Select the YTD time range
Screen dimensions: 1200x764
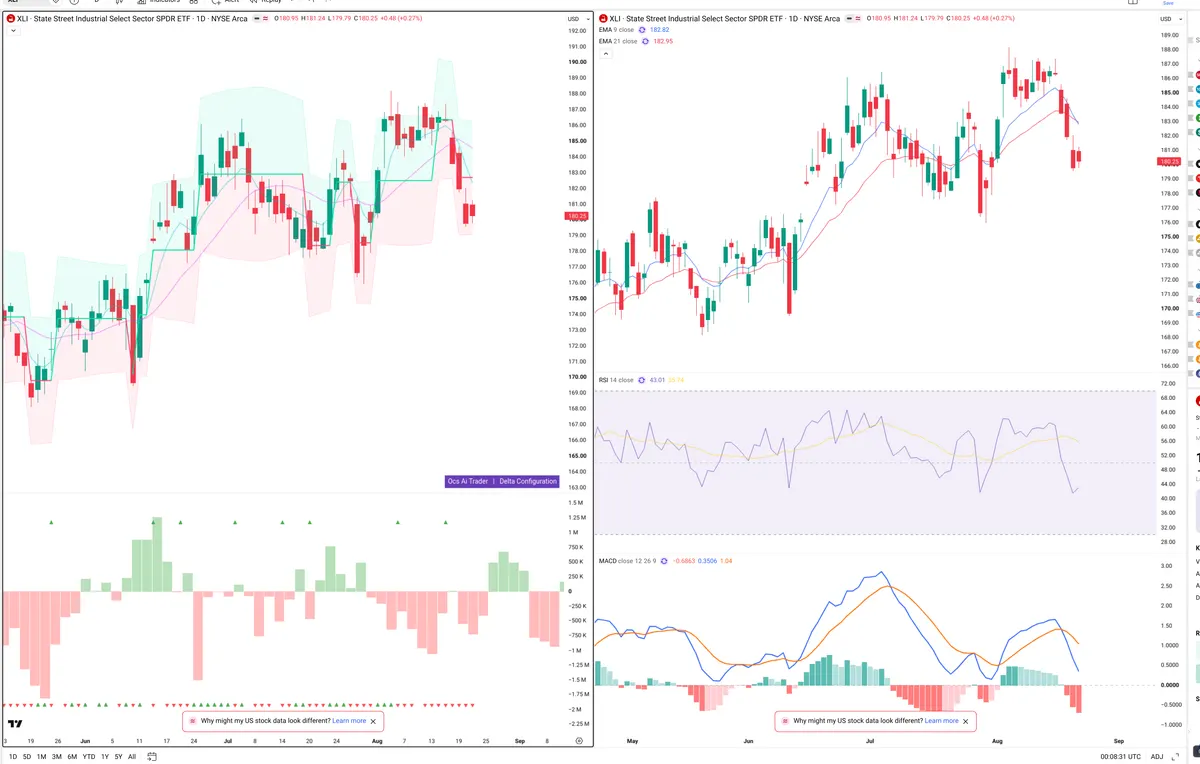click(x=89, y=757)
